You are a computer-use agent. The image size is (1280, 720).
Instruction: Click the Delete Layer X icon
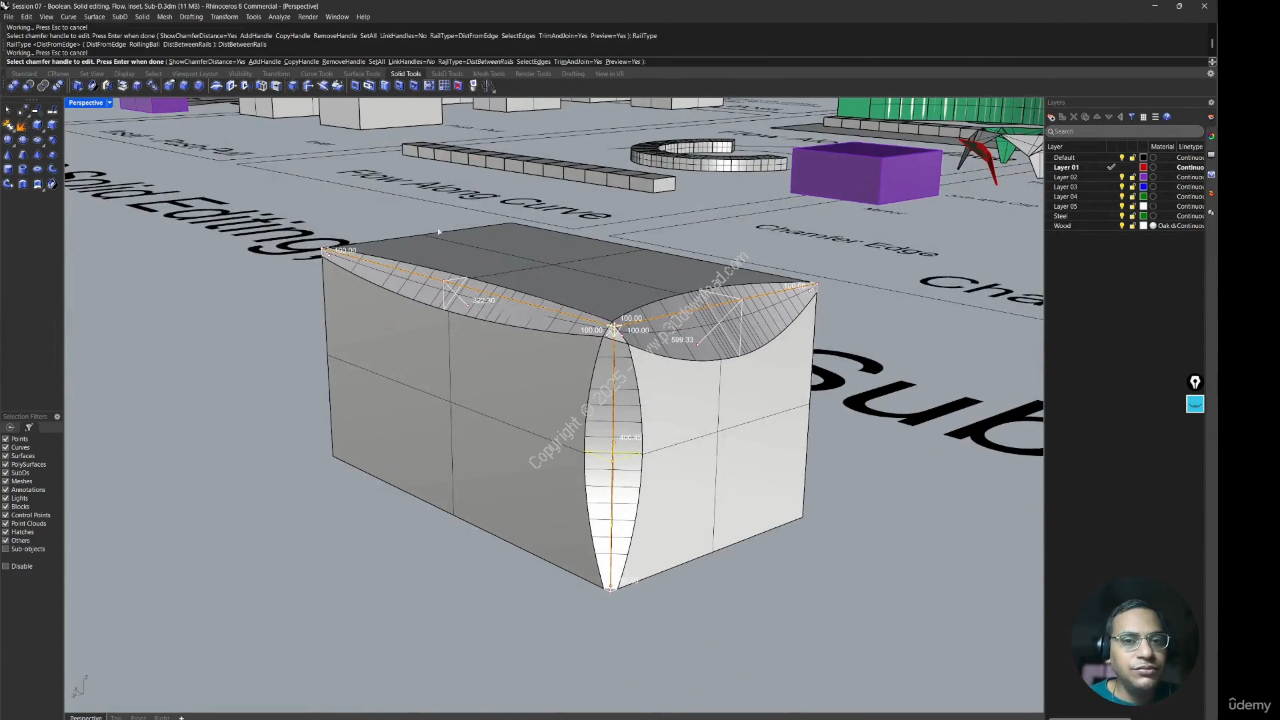(1074, 117)
